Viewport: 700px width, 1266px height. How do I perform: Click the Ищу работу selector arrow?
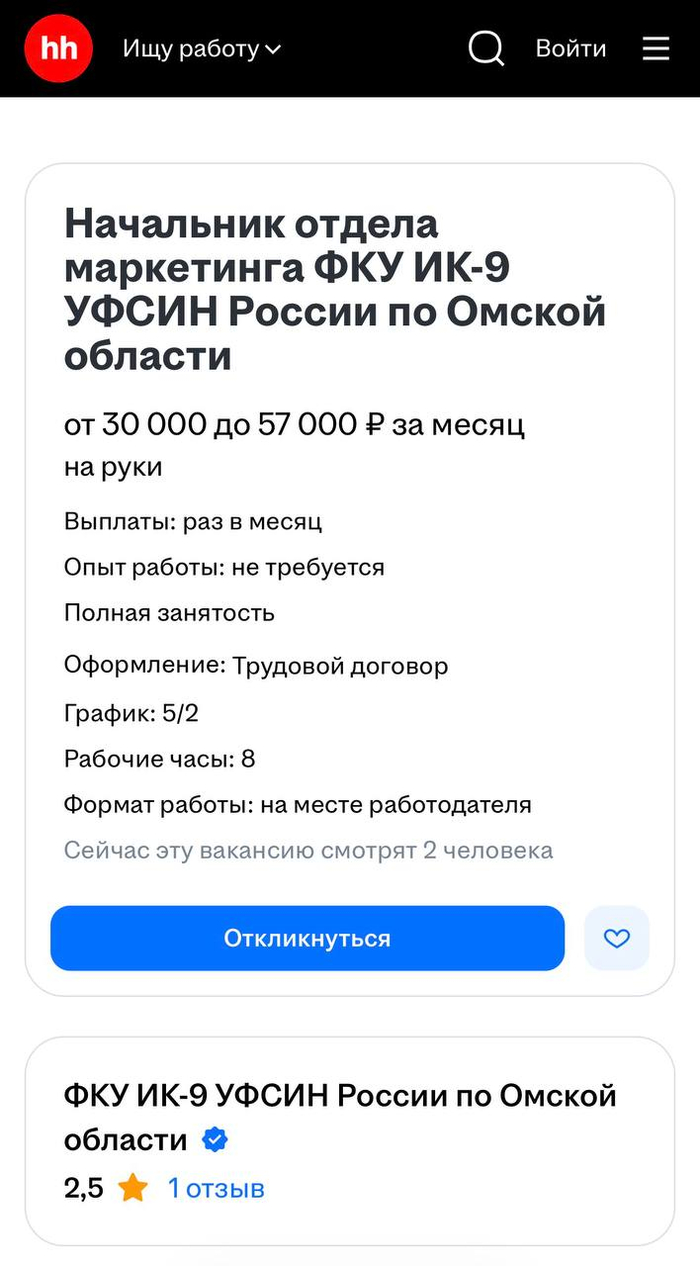tap(272, 48)
